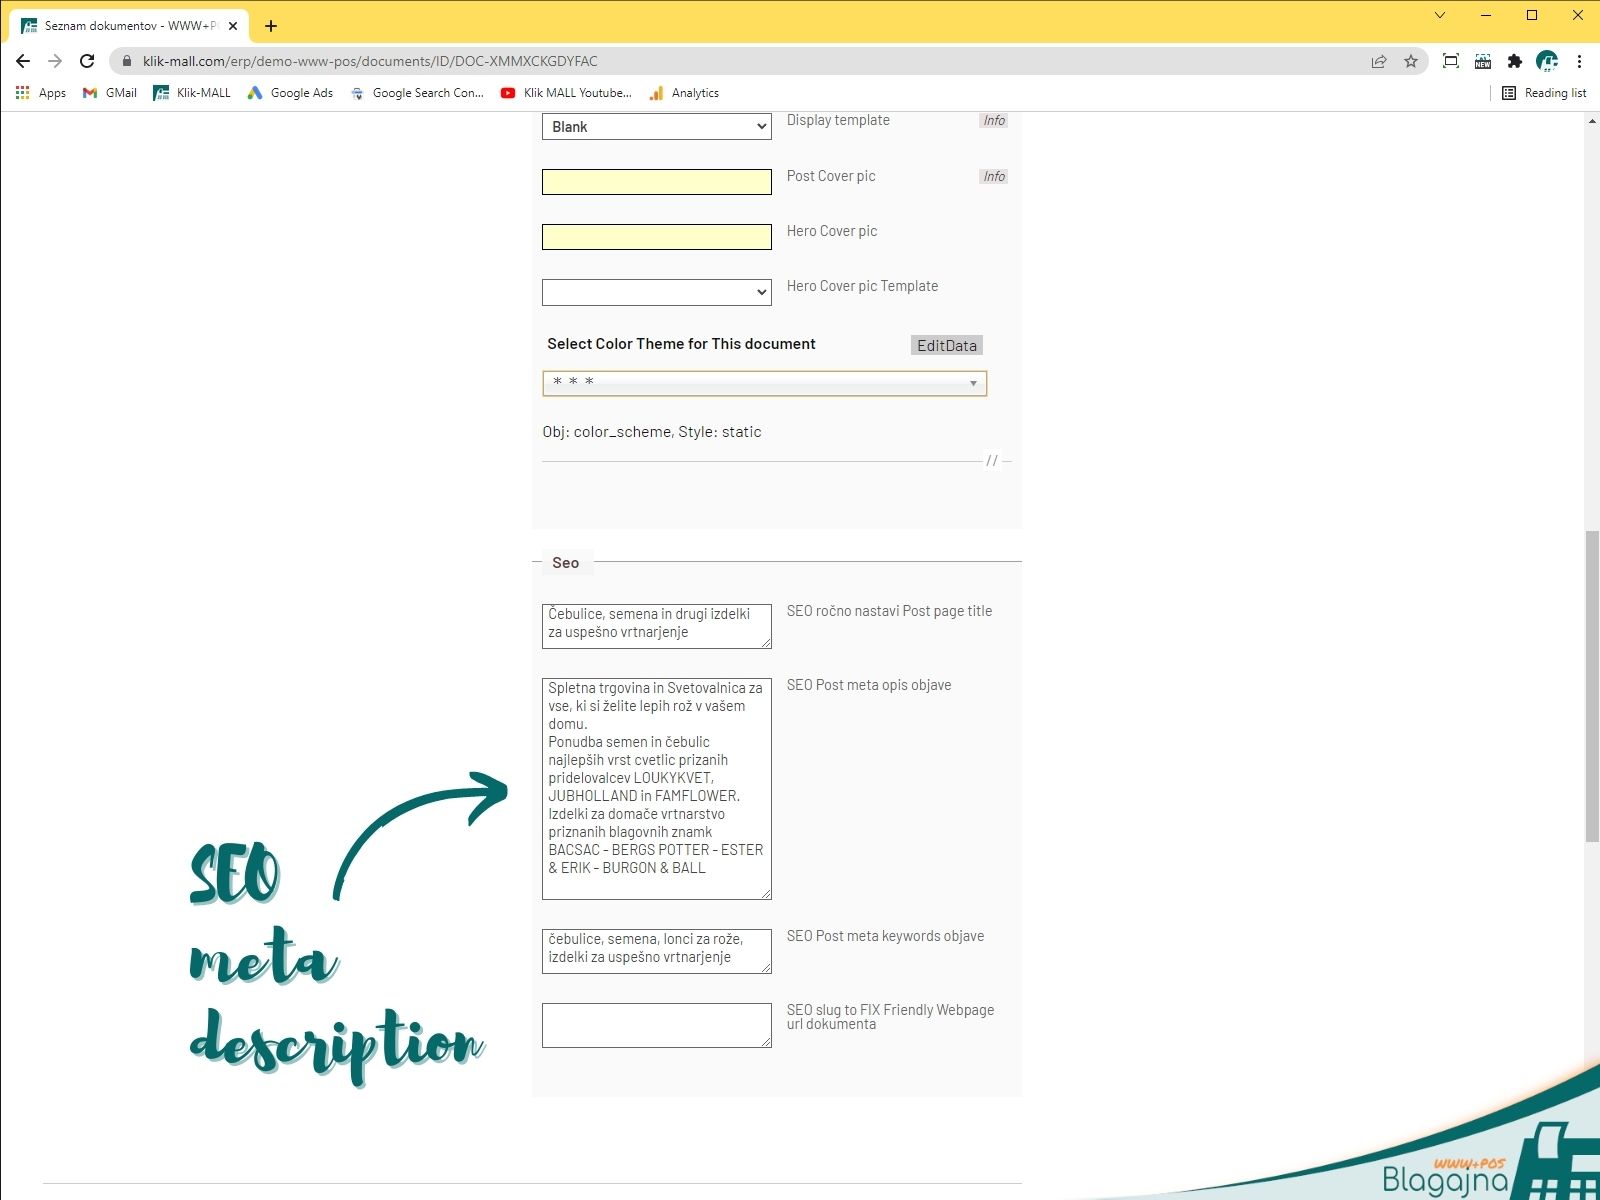Image resolution: width=1600 pixels, height=1200 pixels.
Task: Click the SEO slug textarea
Action: 657,1025
